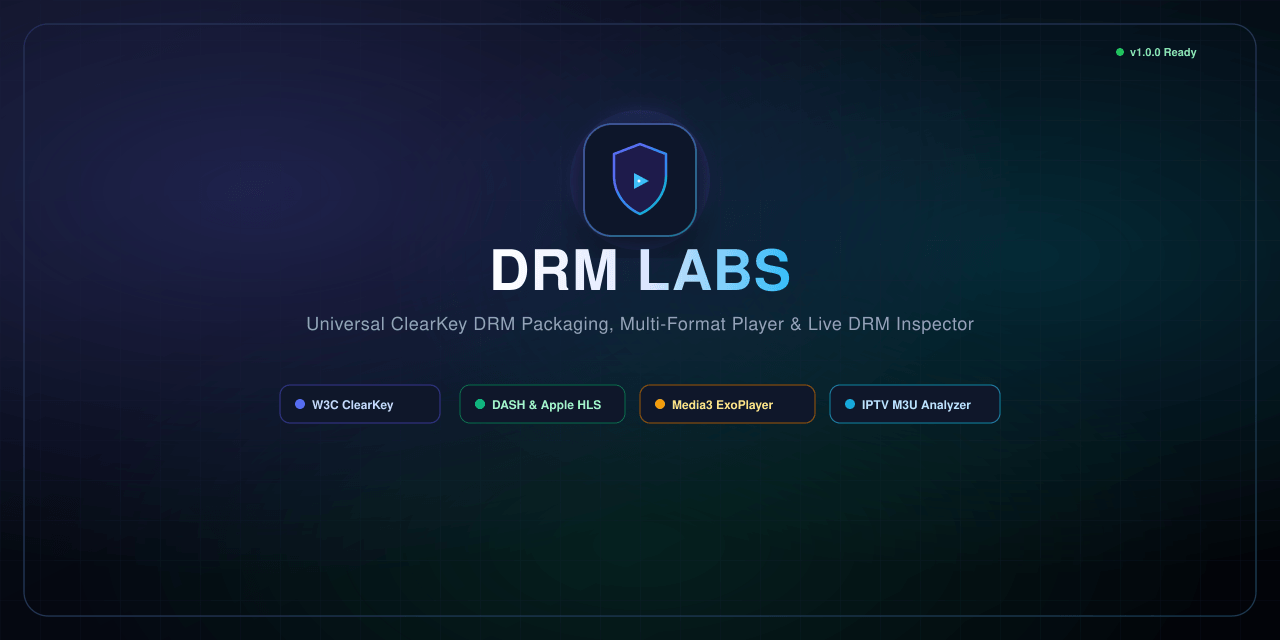This screenshot has width=1280, height=640.
Task: Select the W3C ClearKey badge
Action: pos(360,404)
